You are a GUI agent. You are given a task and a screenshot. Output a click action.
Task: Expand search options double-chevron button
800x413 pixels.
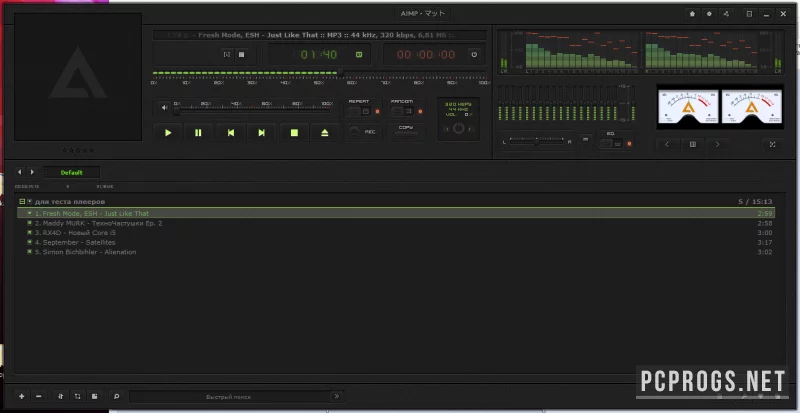point(336,396)
